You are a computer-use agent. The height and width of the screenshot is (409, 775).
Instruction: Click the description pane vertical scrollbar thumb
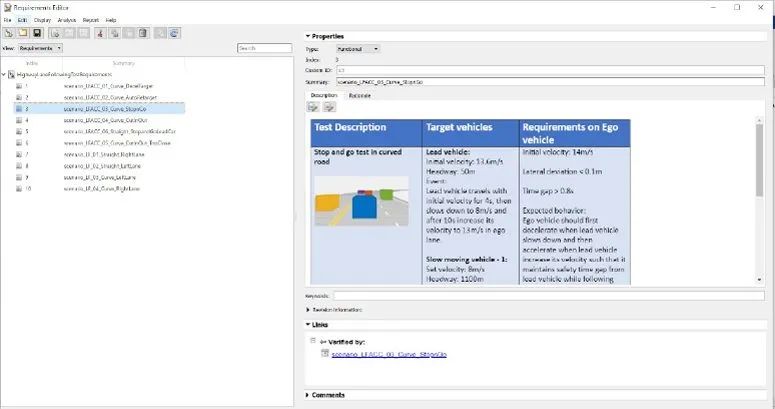click(759, 160)
